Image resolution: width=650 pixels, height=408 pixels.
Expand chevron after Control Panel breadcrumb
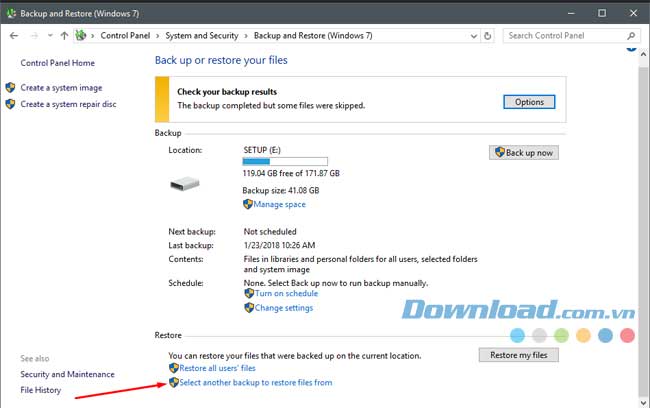pyautogui.click(x=158, y=36)
